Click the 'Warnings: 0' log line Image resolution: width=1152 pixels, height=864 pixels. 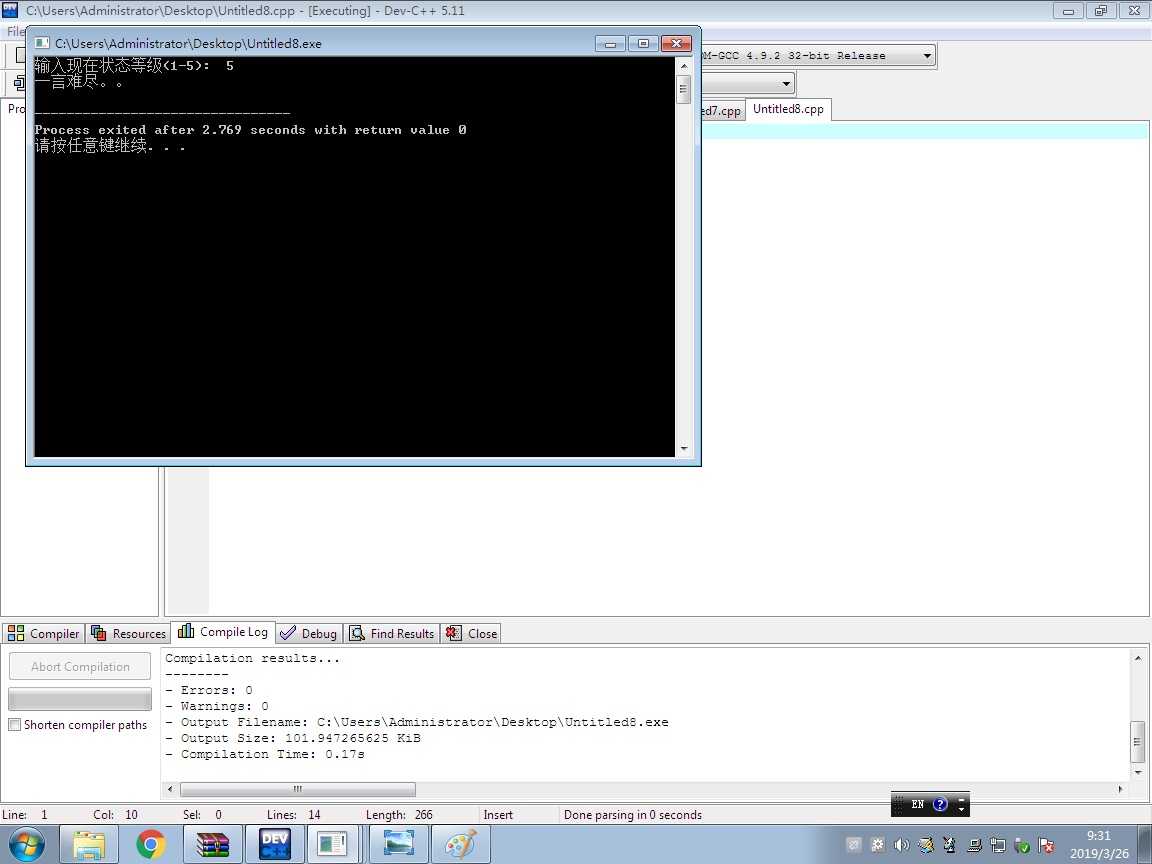[x=217, y=706]
